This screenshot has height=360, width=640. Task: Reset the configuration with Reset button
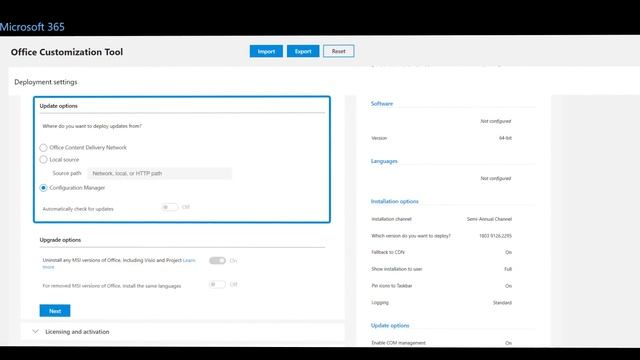(339, 51)
